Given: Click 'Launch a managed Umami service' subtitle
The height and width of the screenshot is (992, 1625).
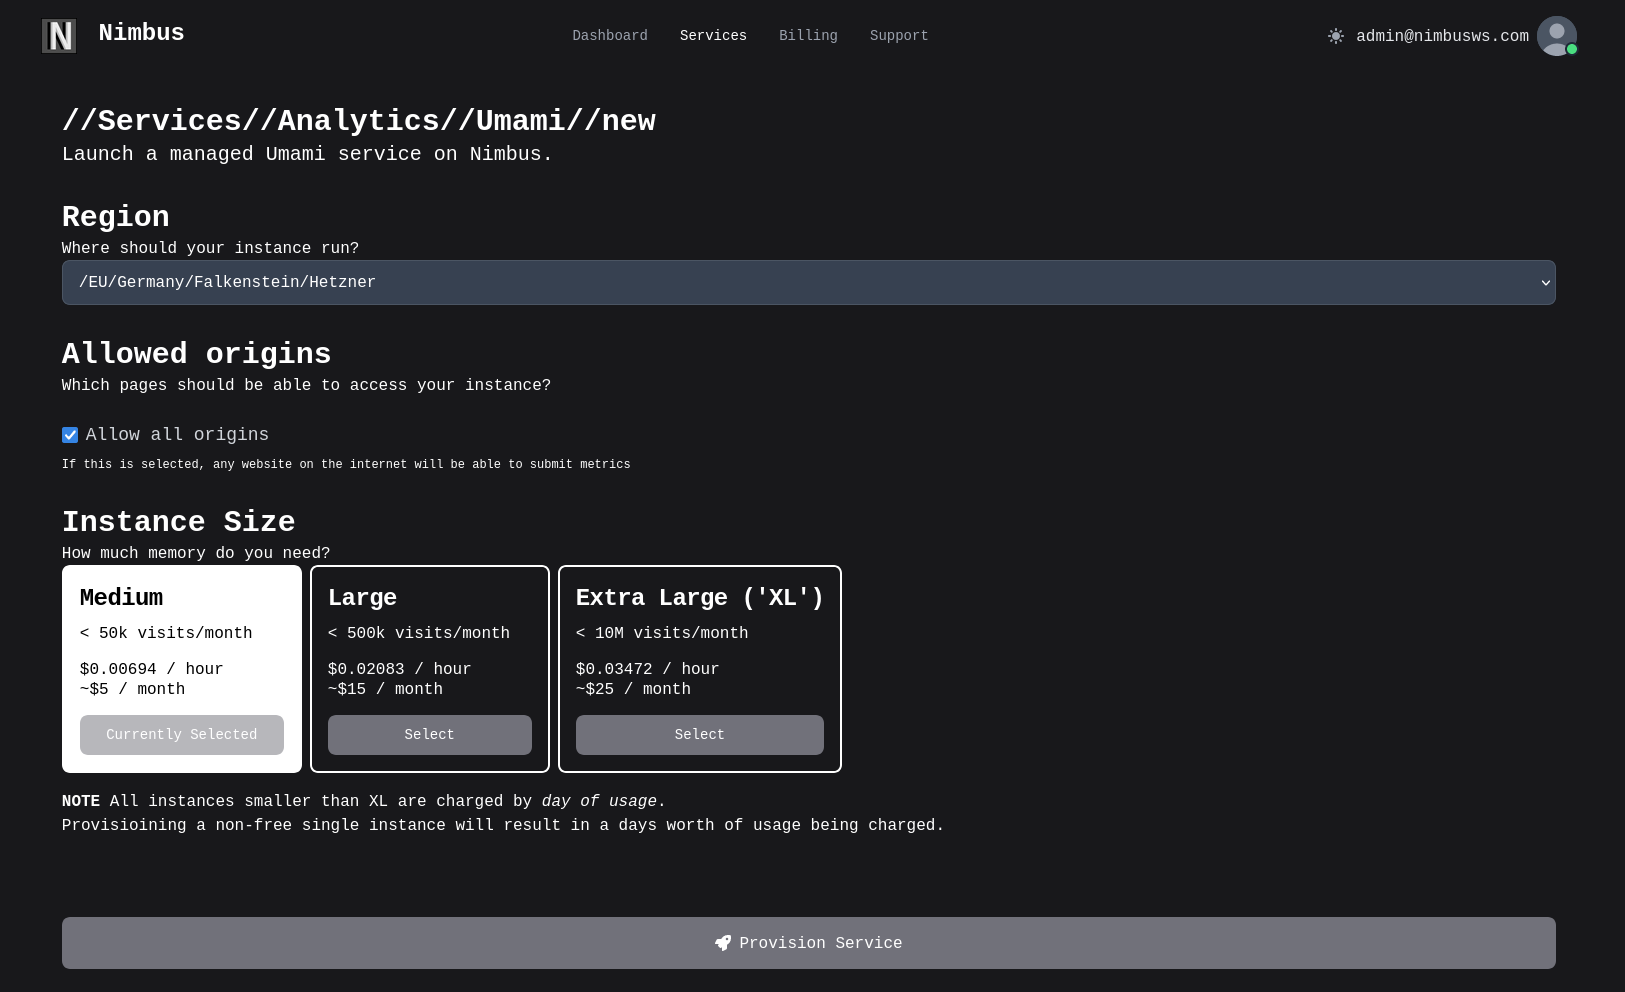Looking at the screenshot, I should (307, 154).
